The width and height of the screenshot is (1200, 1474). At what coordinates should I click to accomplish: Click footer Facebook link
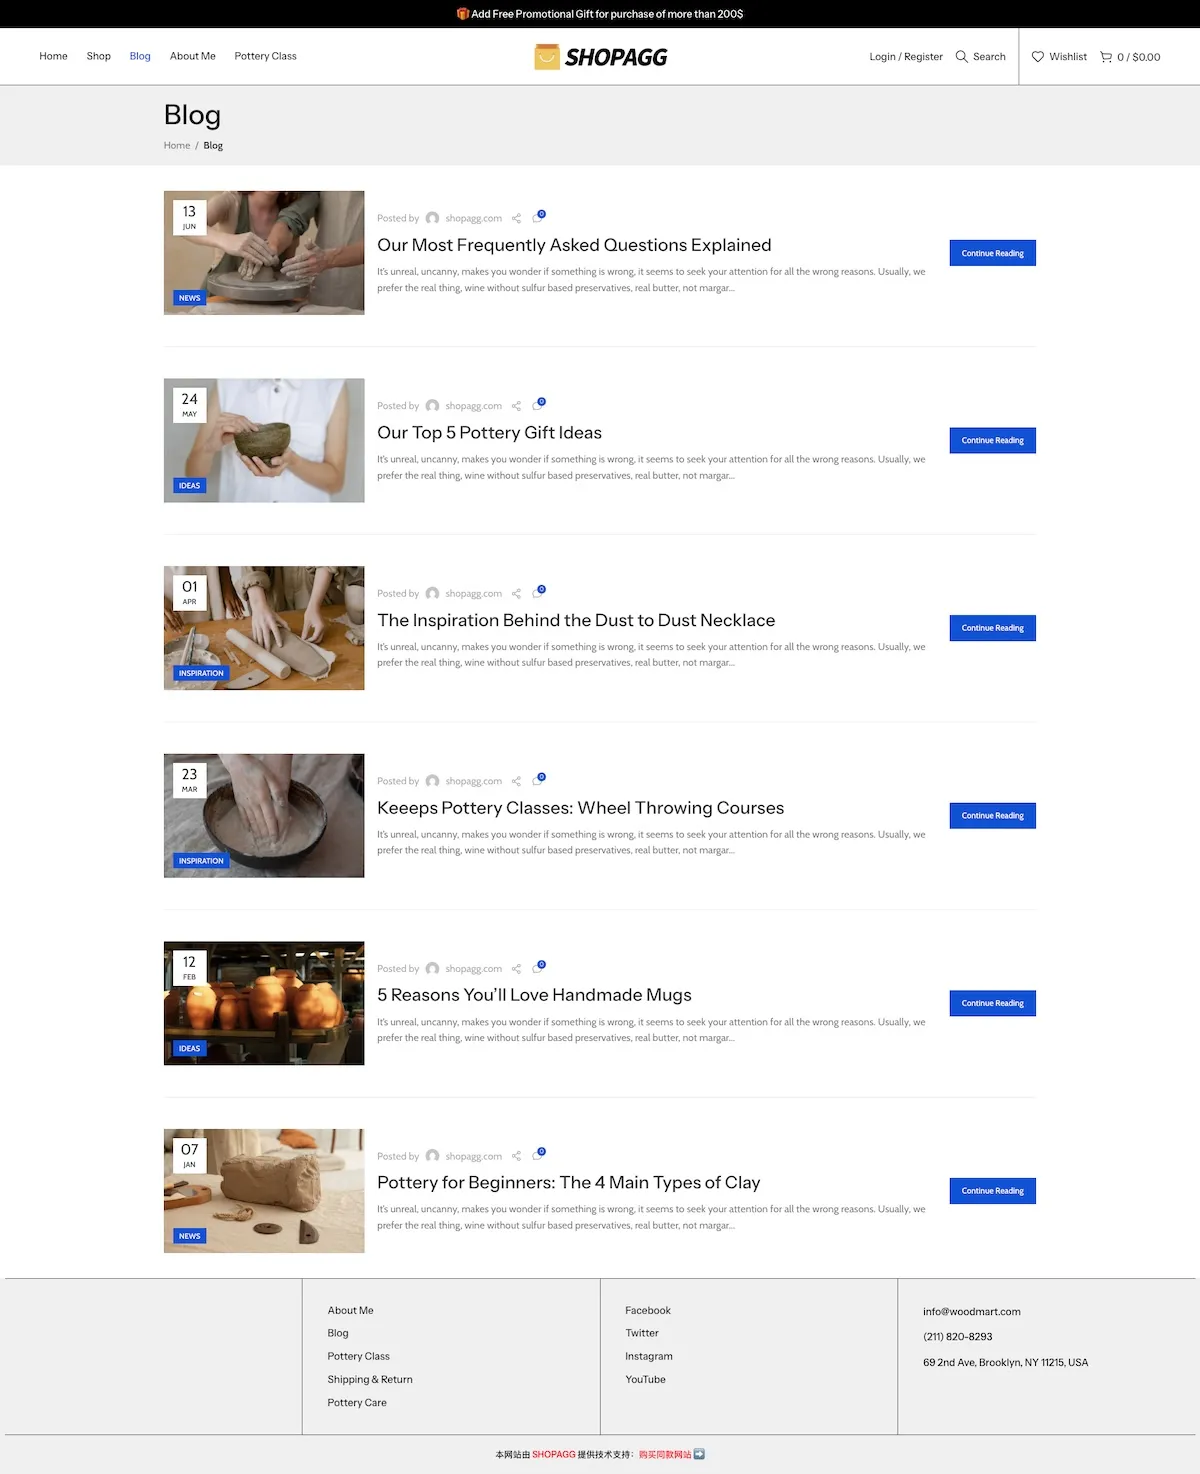point(648,1310)
